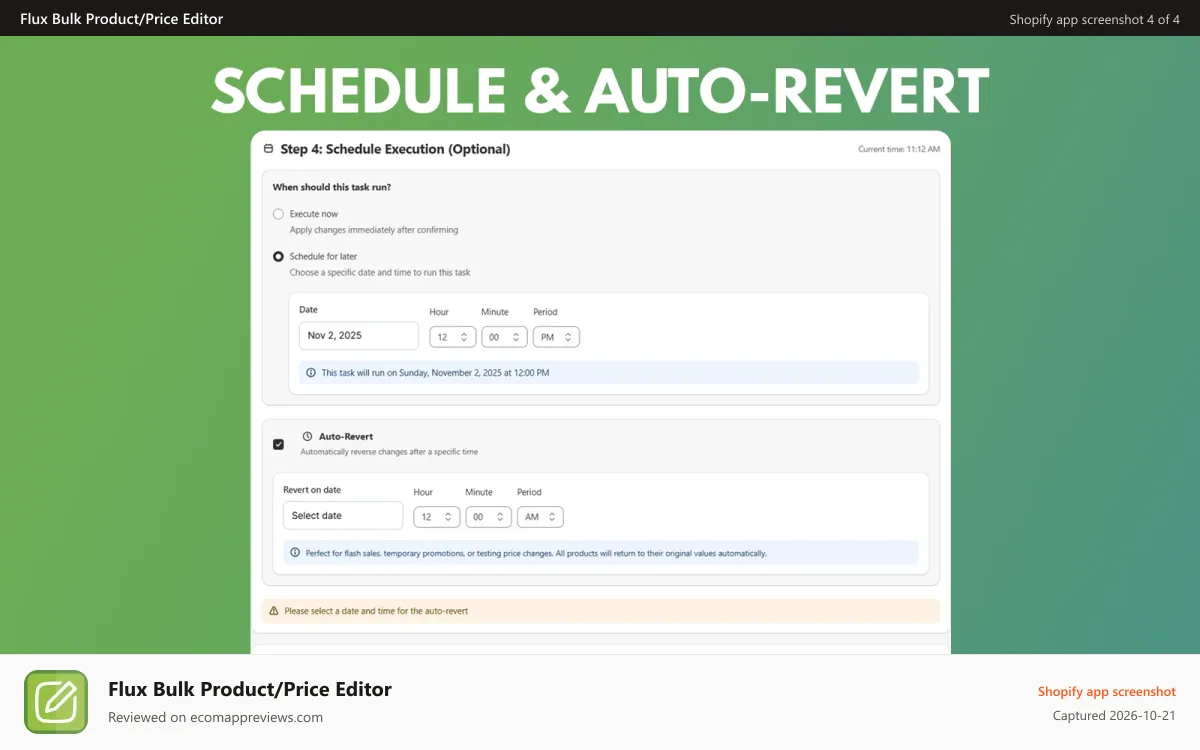Click 'Shopify app screenshot 4 of 4' header text
The image size is (1200, 750).
(x=1095, y=19)
